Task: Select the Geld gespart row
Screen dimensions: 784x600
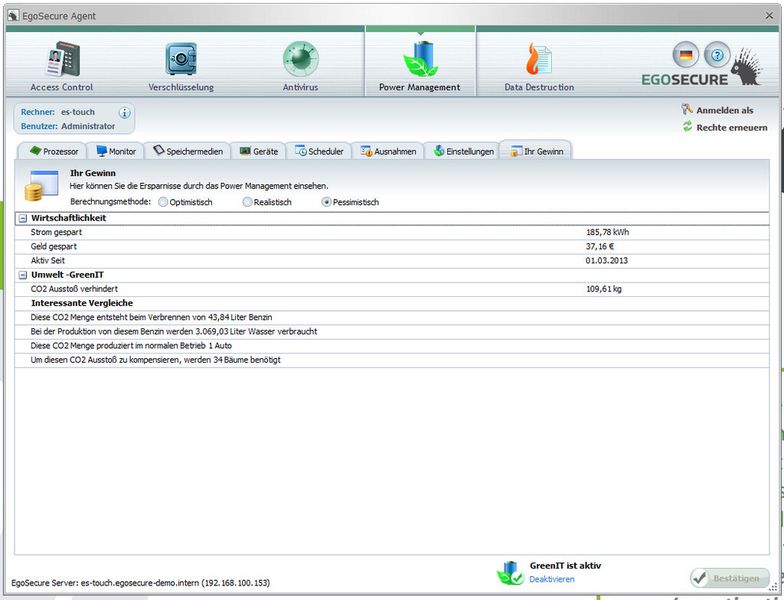Action: click(392, 246)
